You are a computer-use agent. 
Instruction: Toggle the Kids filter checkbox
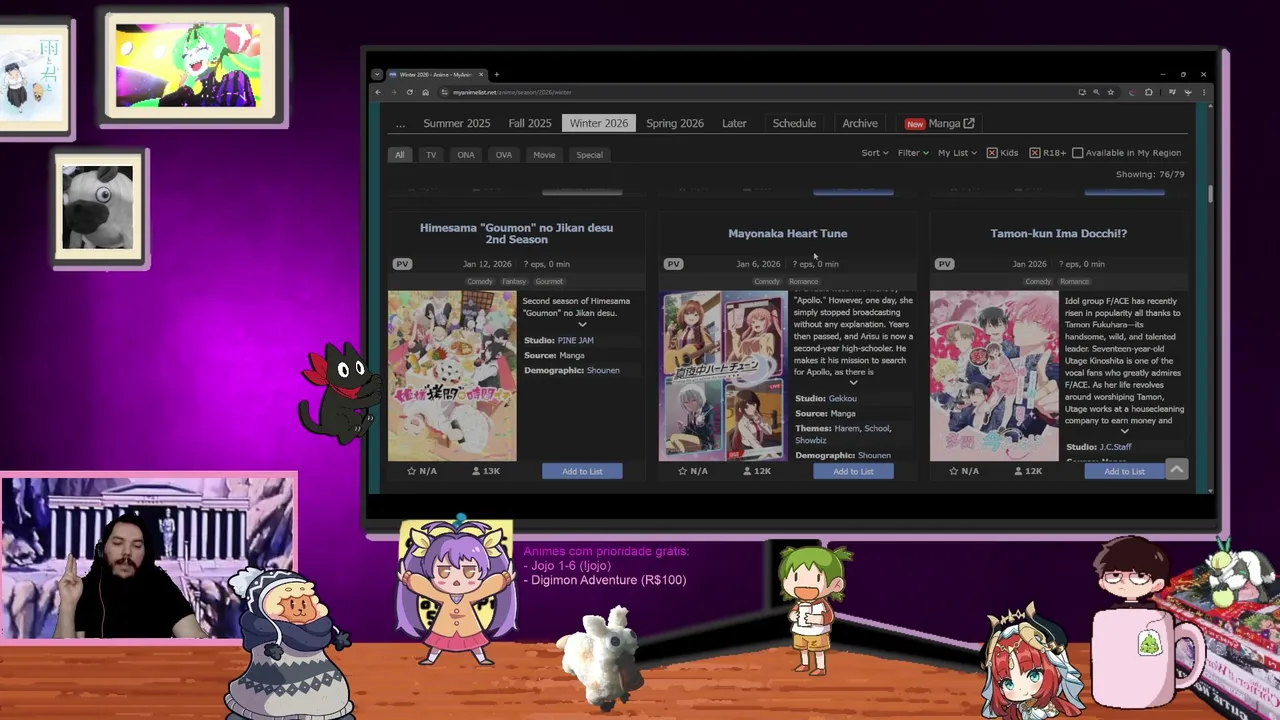coord(992,153)
